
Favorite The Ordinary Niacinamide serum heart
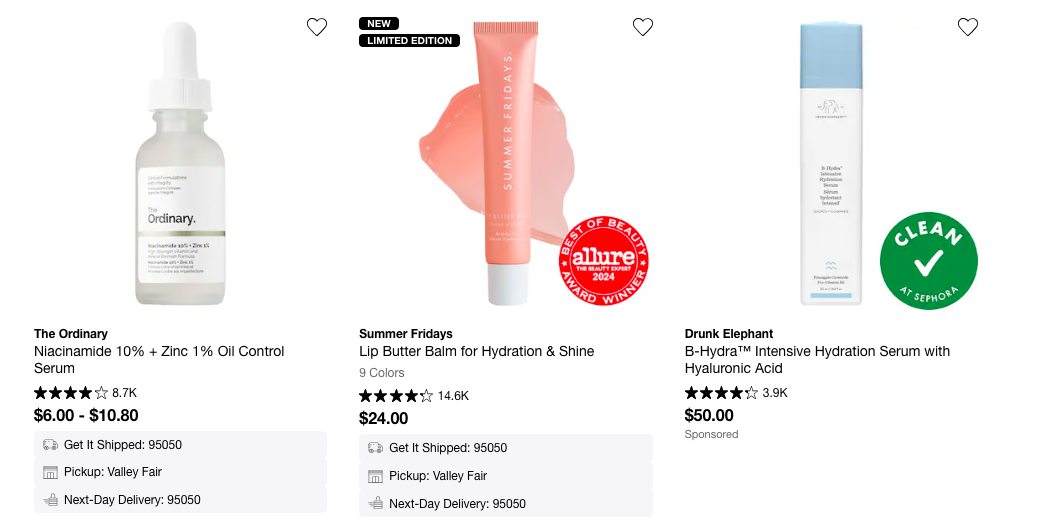point(317,27)
